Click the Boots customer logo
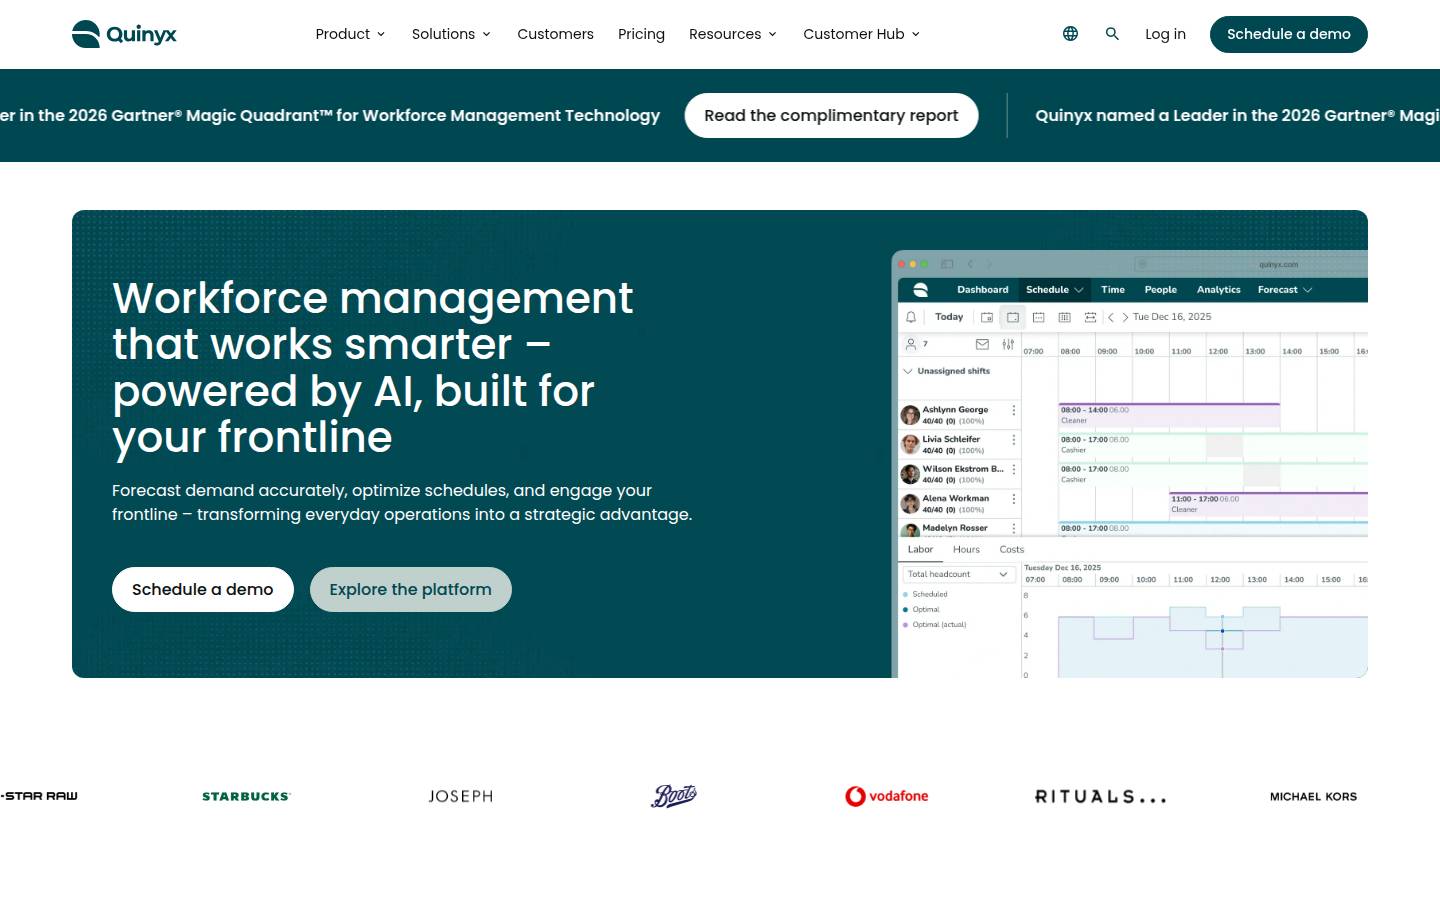 pos(674,796)
